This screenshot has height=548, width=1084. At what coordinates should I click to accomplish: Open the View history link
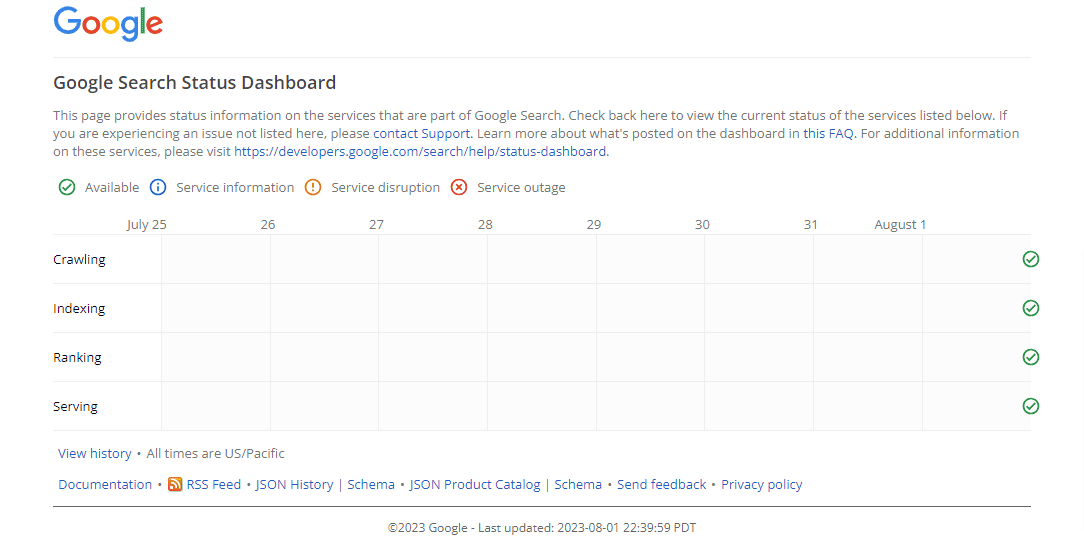click(x=95, y=453)
